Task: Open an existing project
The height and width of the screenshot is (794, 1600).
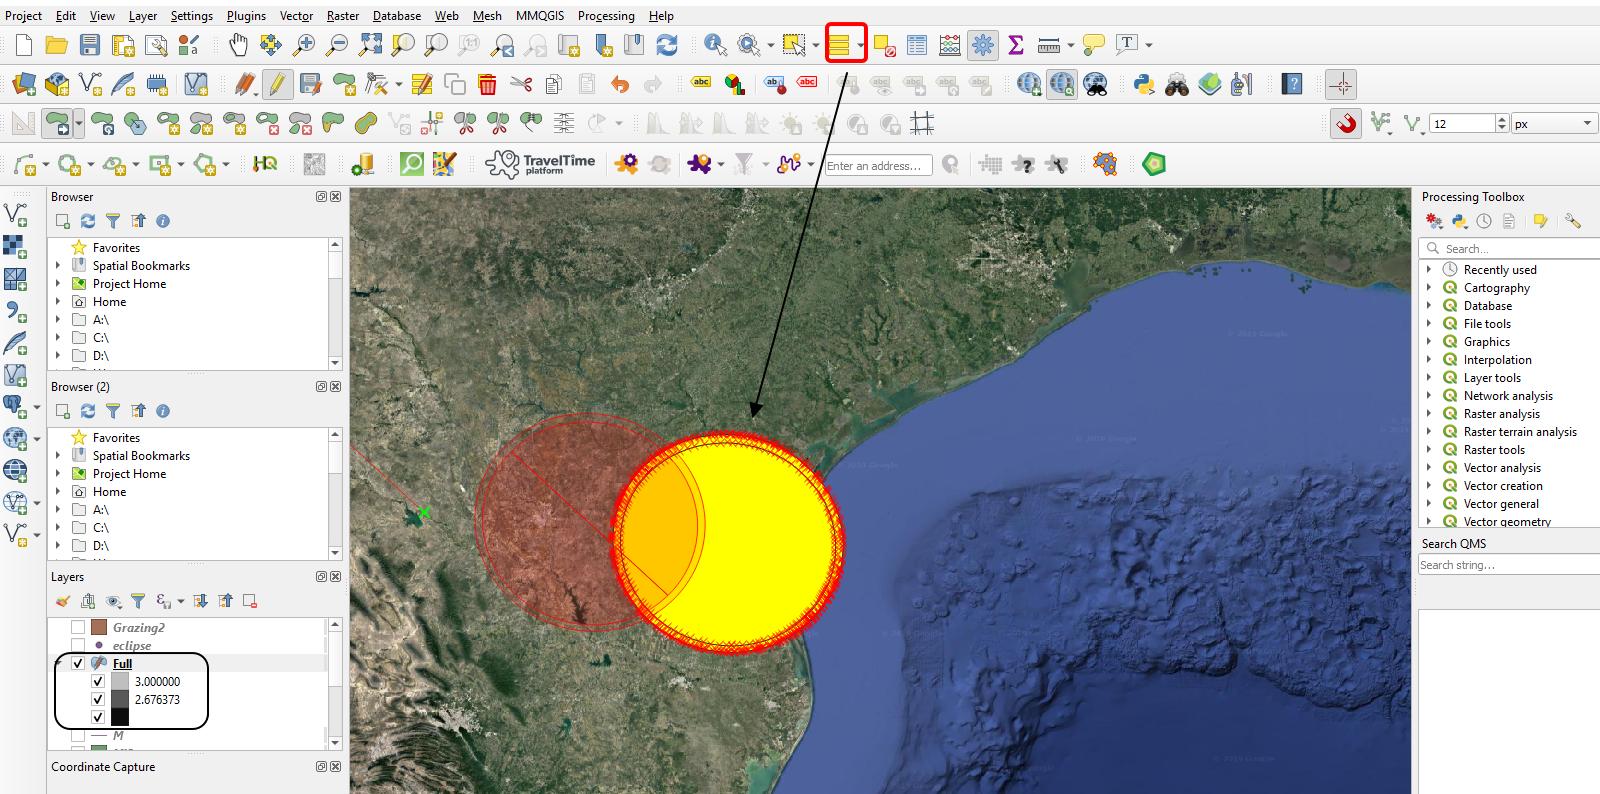Action: coord(57,45)
